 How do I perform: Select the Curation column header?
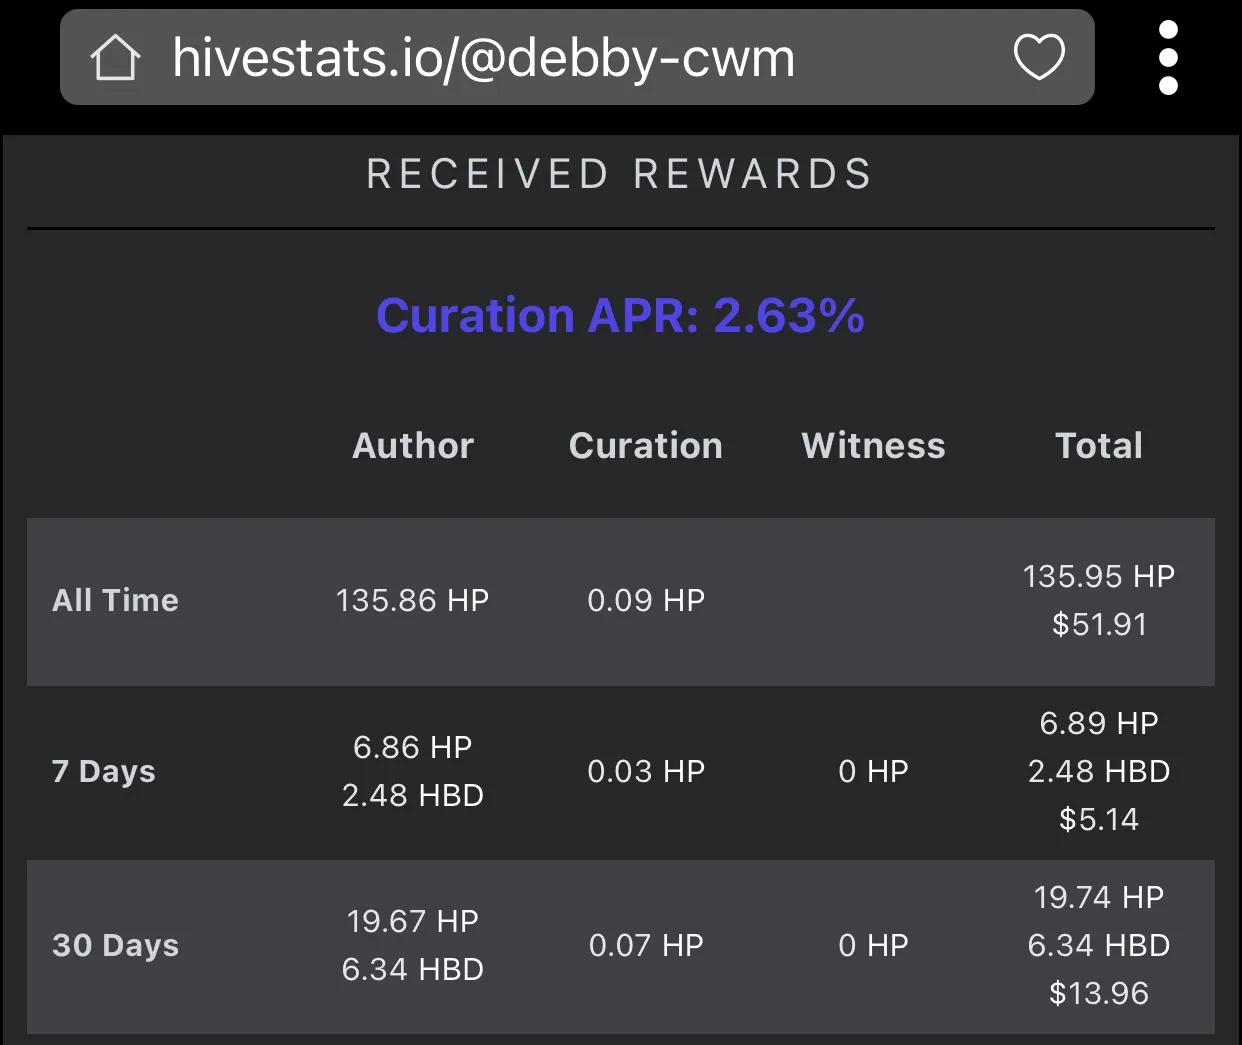646,446
